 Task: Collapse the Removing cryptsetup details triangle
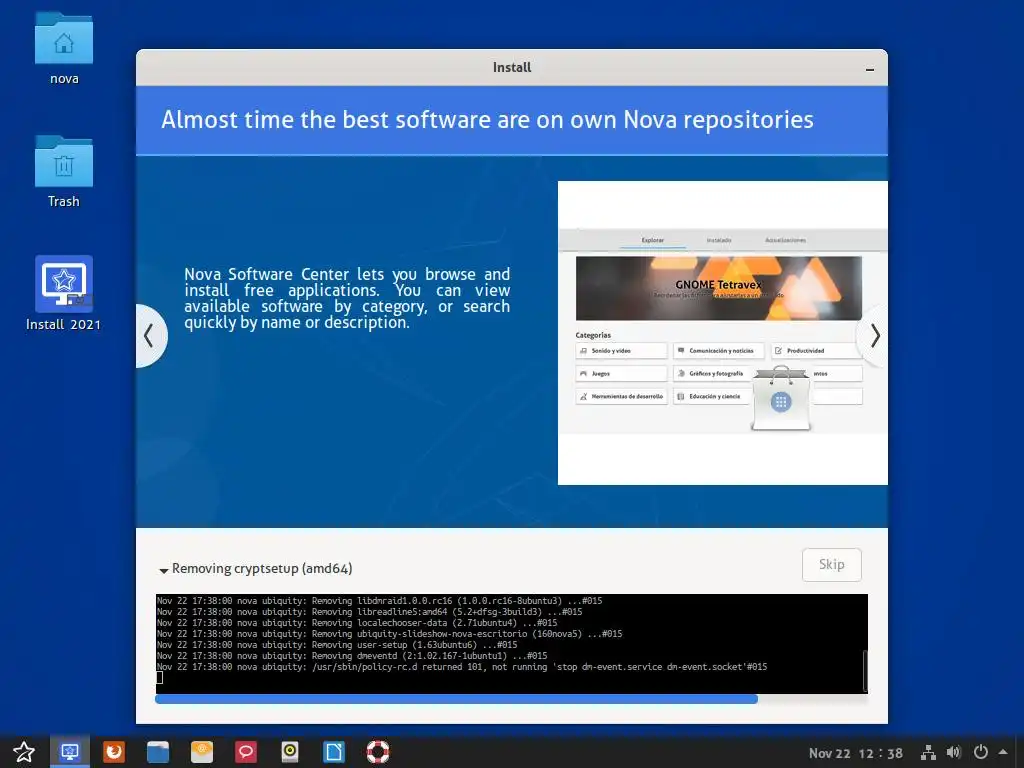[x=163, y=570]
